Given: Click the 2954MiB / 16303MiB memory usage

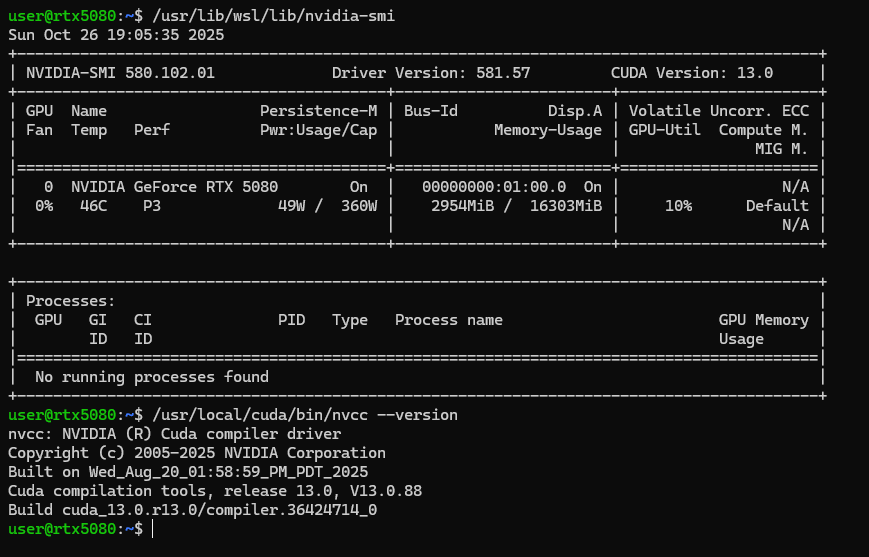Looking at the screenshot, I should [516, 206].
